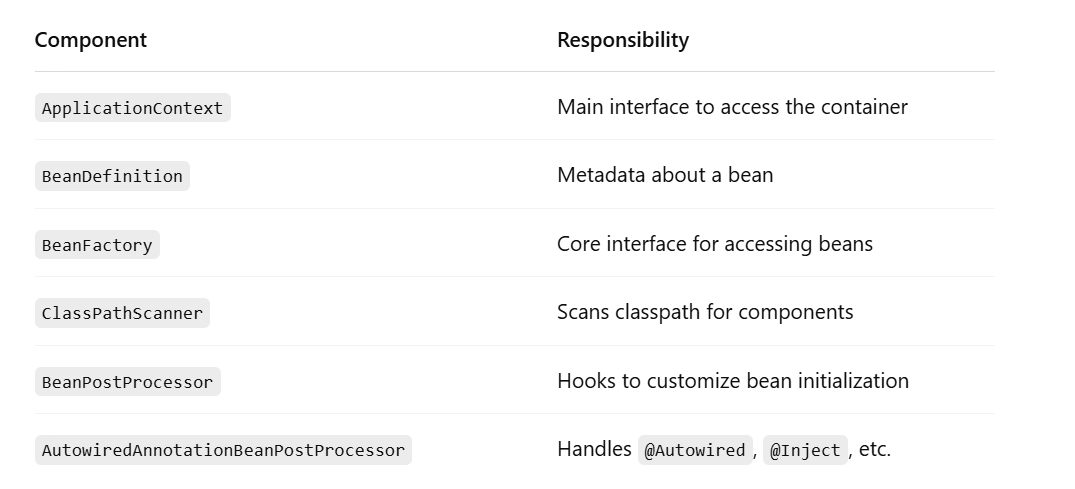Click the BeanFactory code label

(x=97, y=245)
